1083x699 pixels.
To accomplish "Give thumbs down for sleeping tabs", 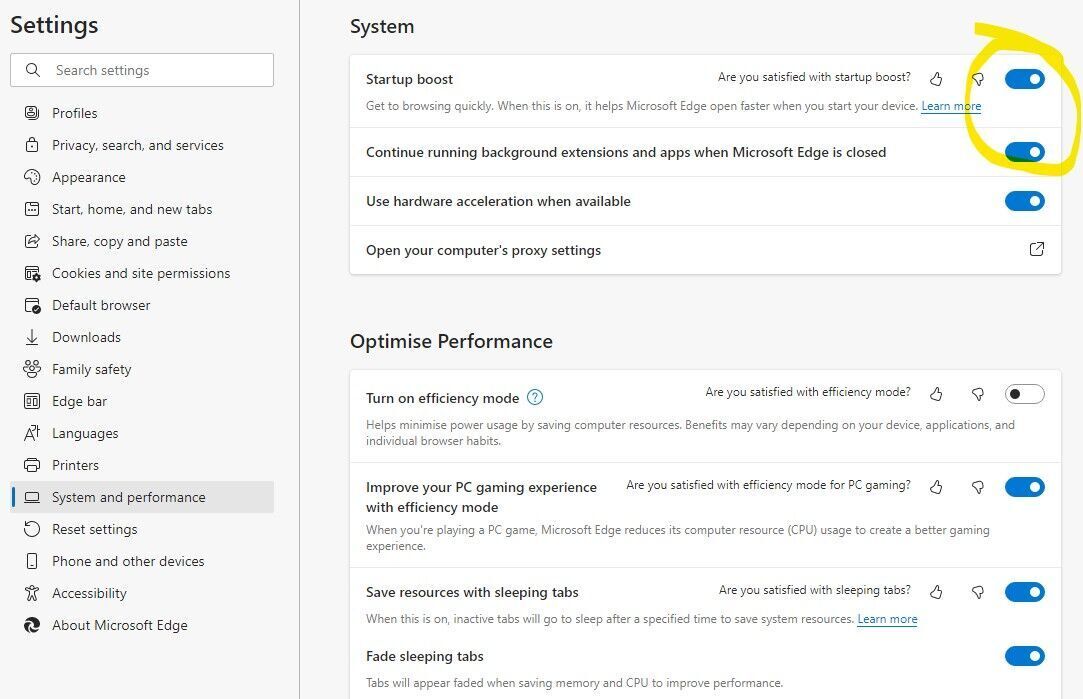I will point(977,592).
